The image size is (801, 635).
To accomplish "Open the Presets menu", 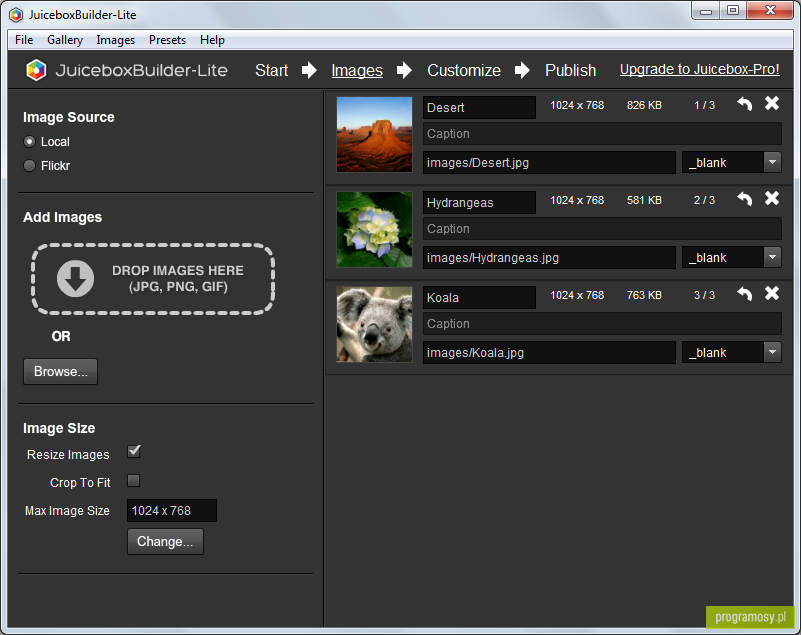I will (x=167, y=40).
